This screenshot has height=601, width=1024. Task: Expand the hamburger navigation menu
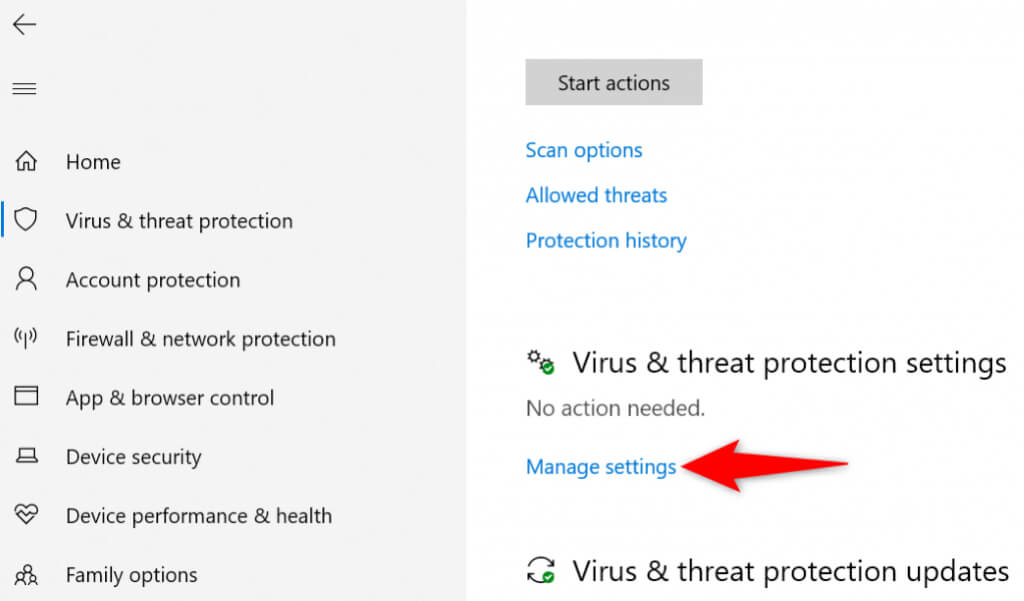pyautogui.click(x=24, y=89)
